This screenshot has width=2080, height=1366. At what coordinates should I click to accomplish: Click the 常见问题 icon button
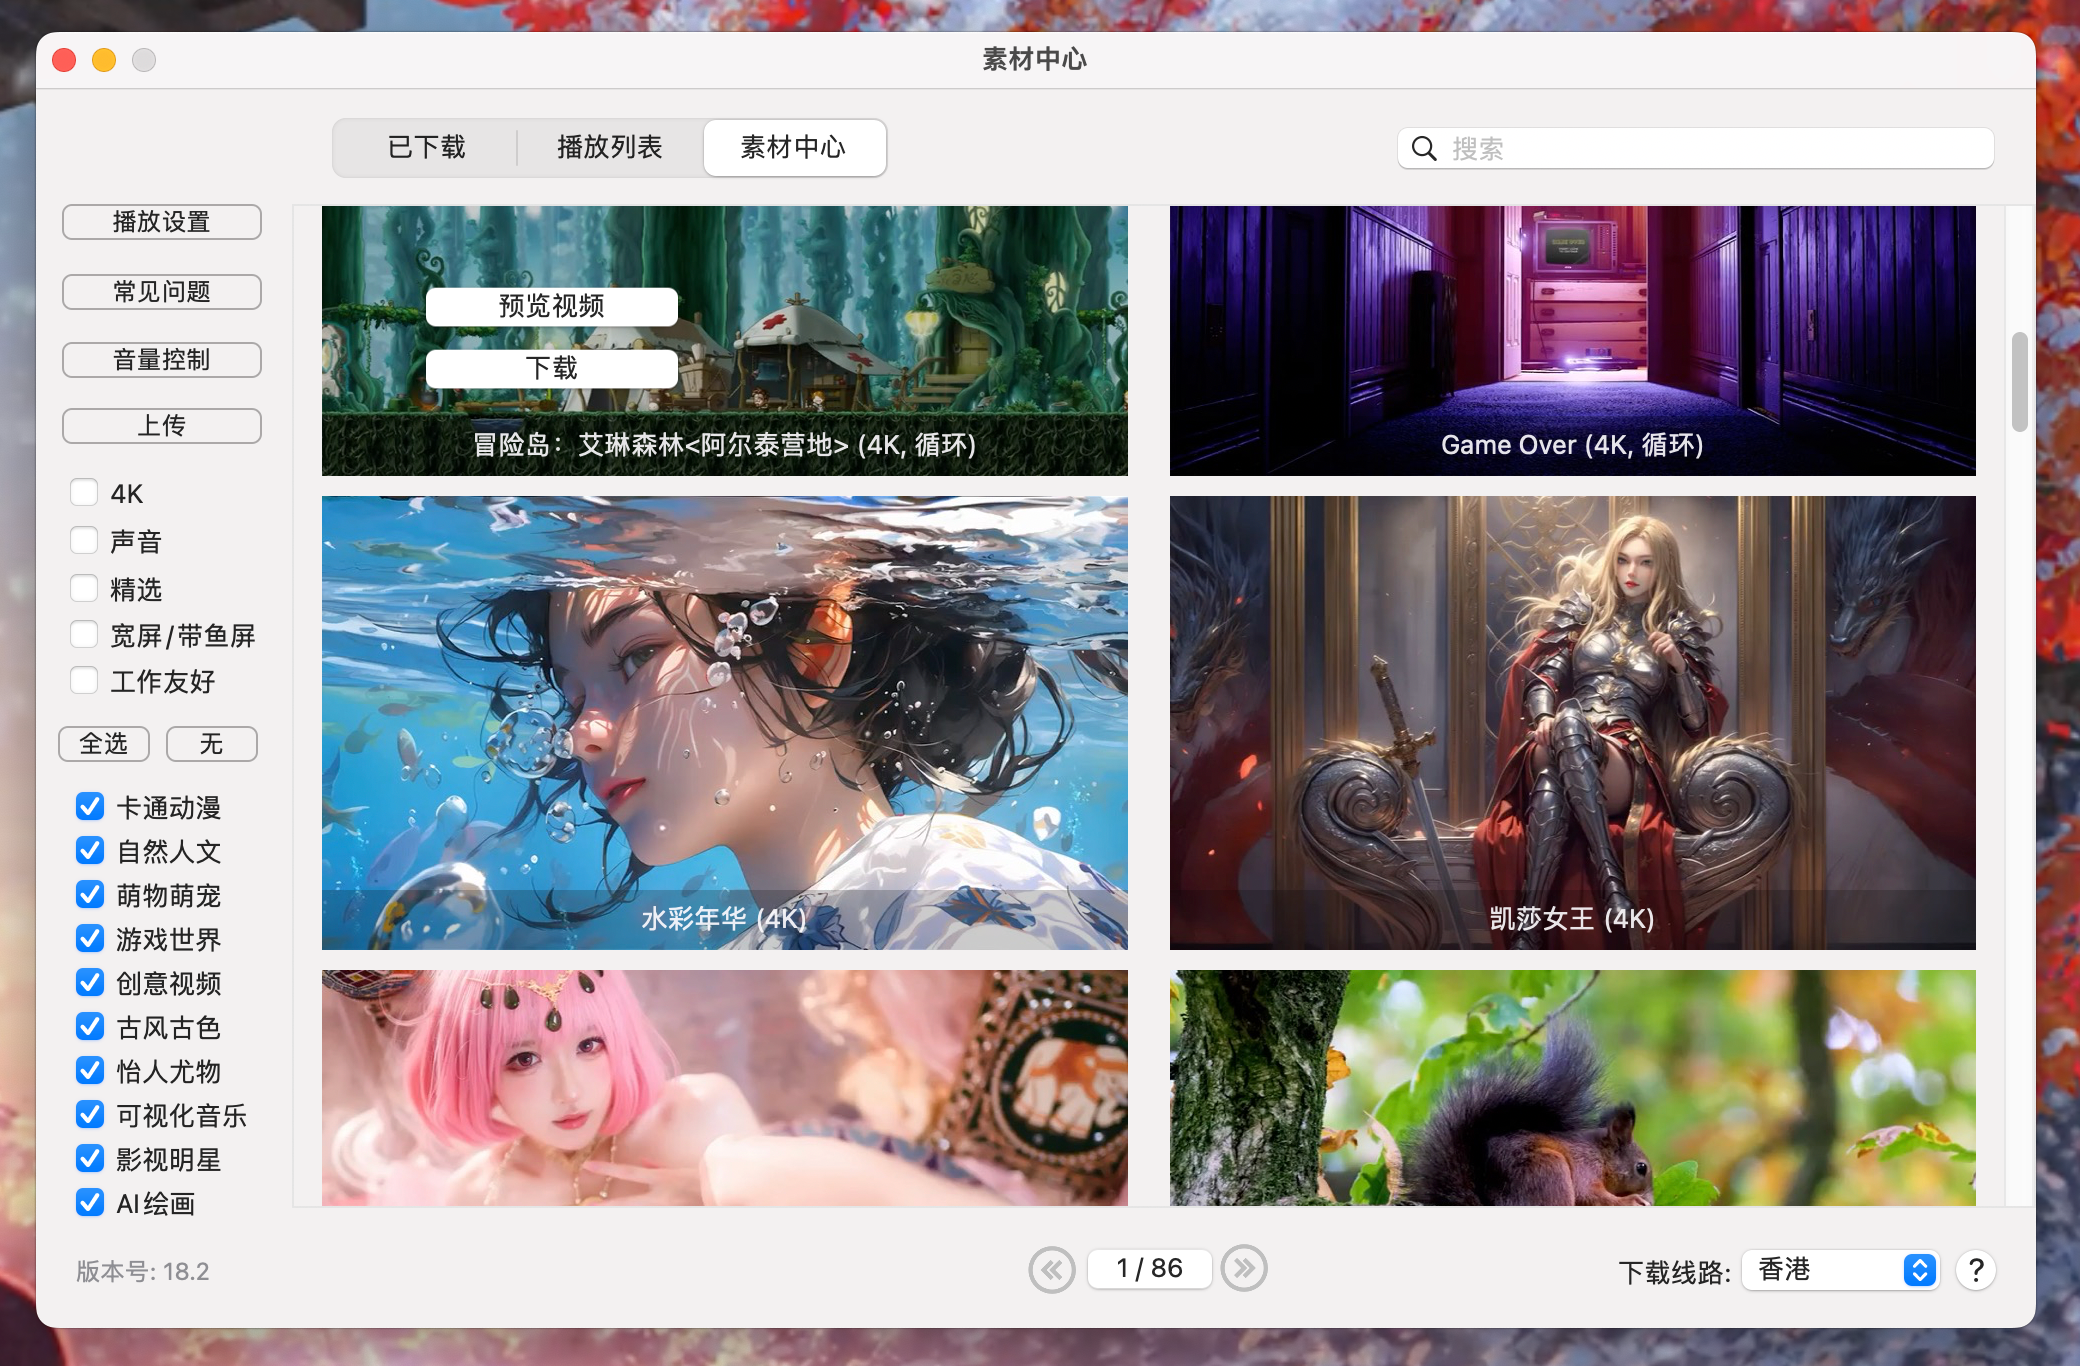pos(160,288)
